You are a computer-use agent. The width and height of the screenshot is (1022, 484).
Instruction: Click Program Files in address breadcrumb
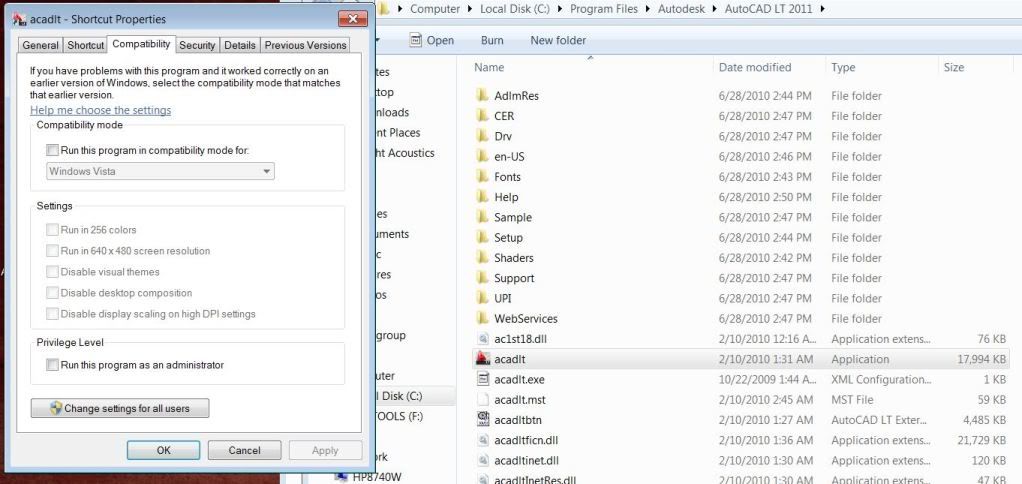[x=604, y=9]
